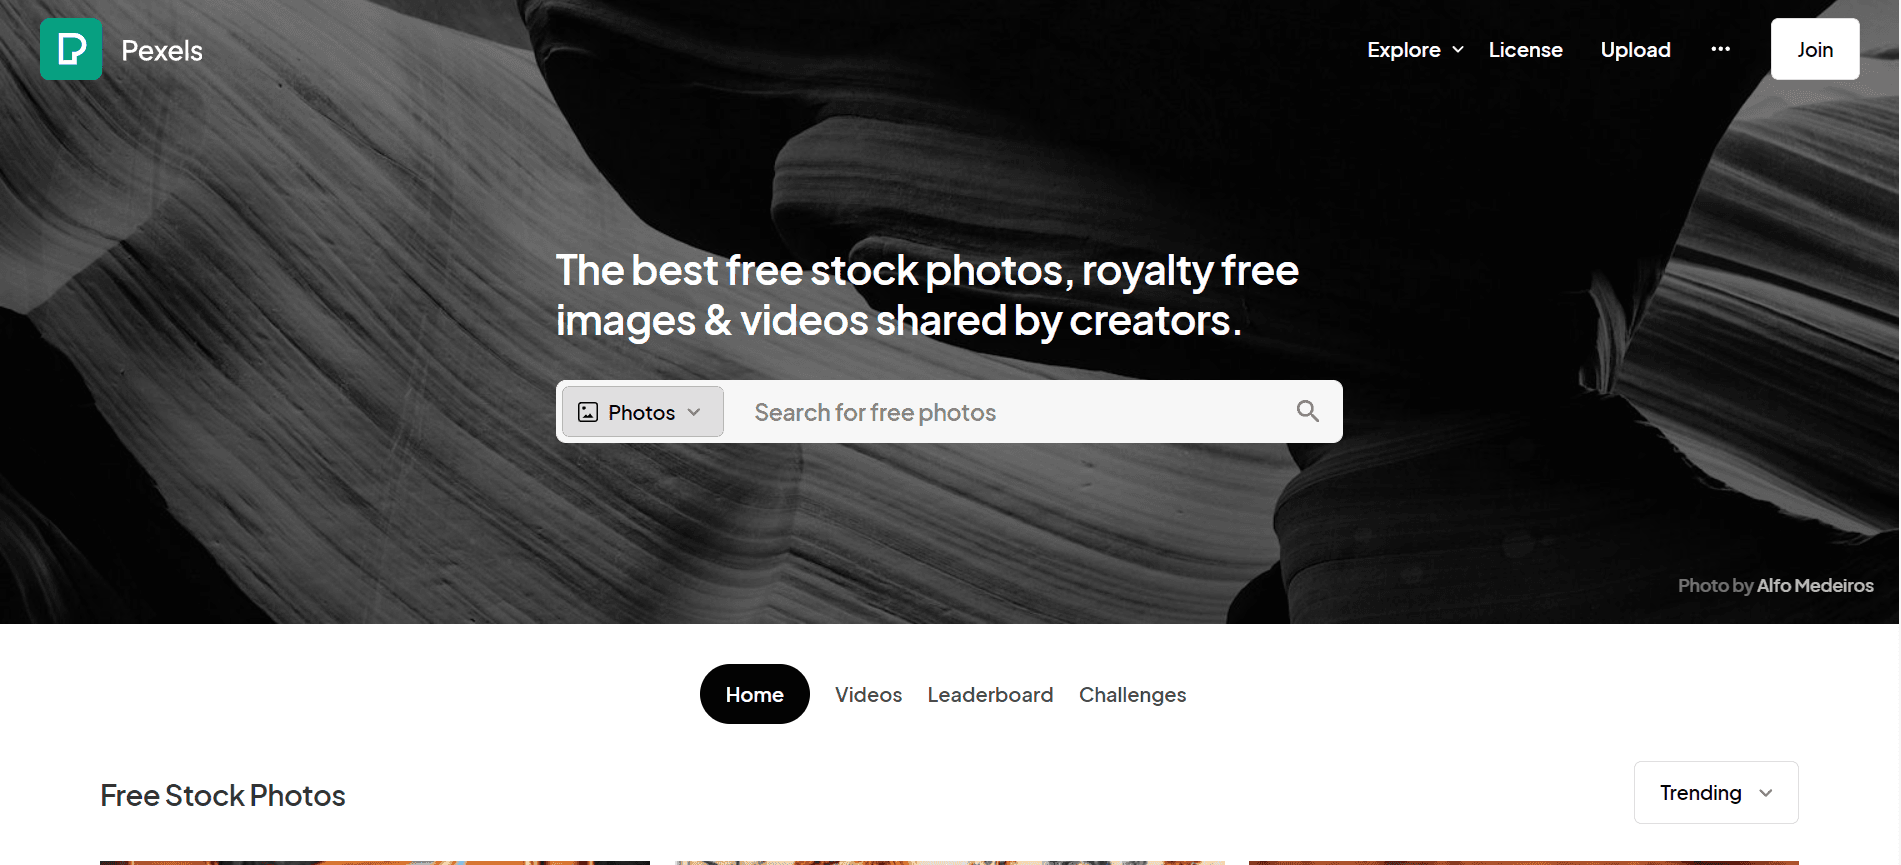Viewport: 1901px width, 865px height.
Task: Click the green Pexels logo icon
Action: [x=71, y=49]
